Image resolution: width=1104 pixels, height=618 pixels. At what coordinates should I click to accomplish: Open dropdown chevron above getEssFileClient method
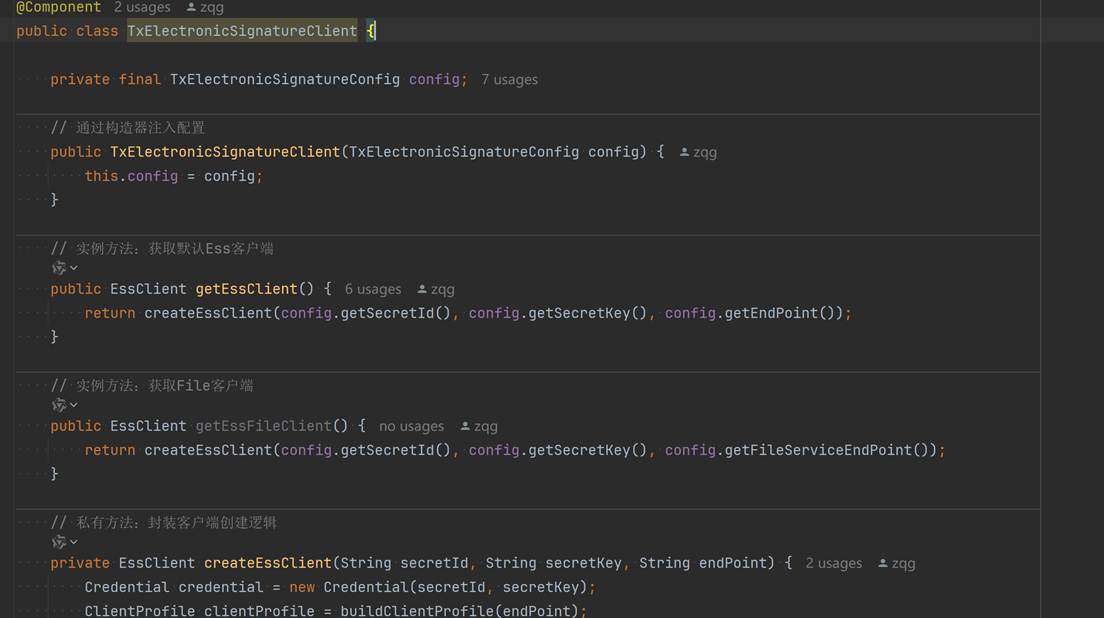click(74, 405)
